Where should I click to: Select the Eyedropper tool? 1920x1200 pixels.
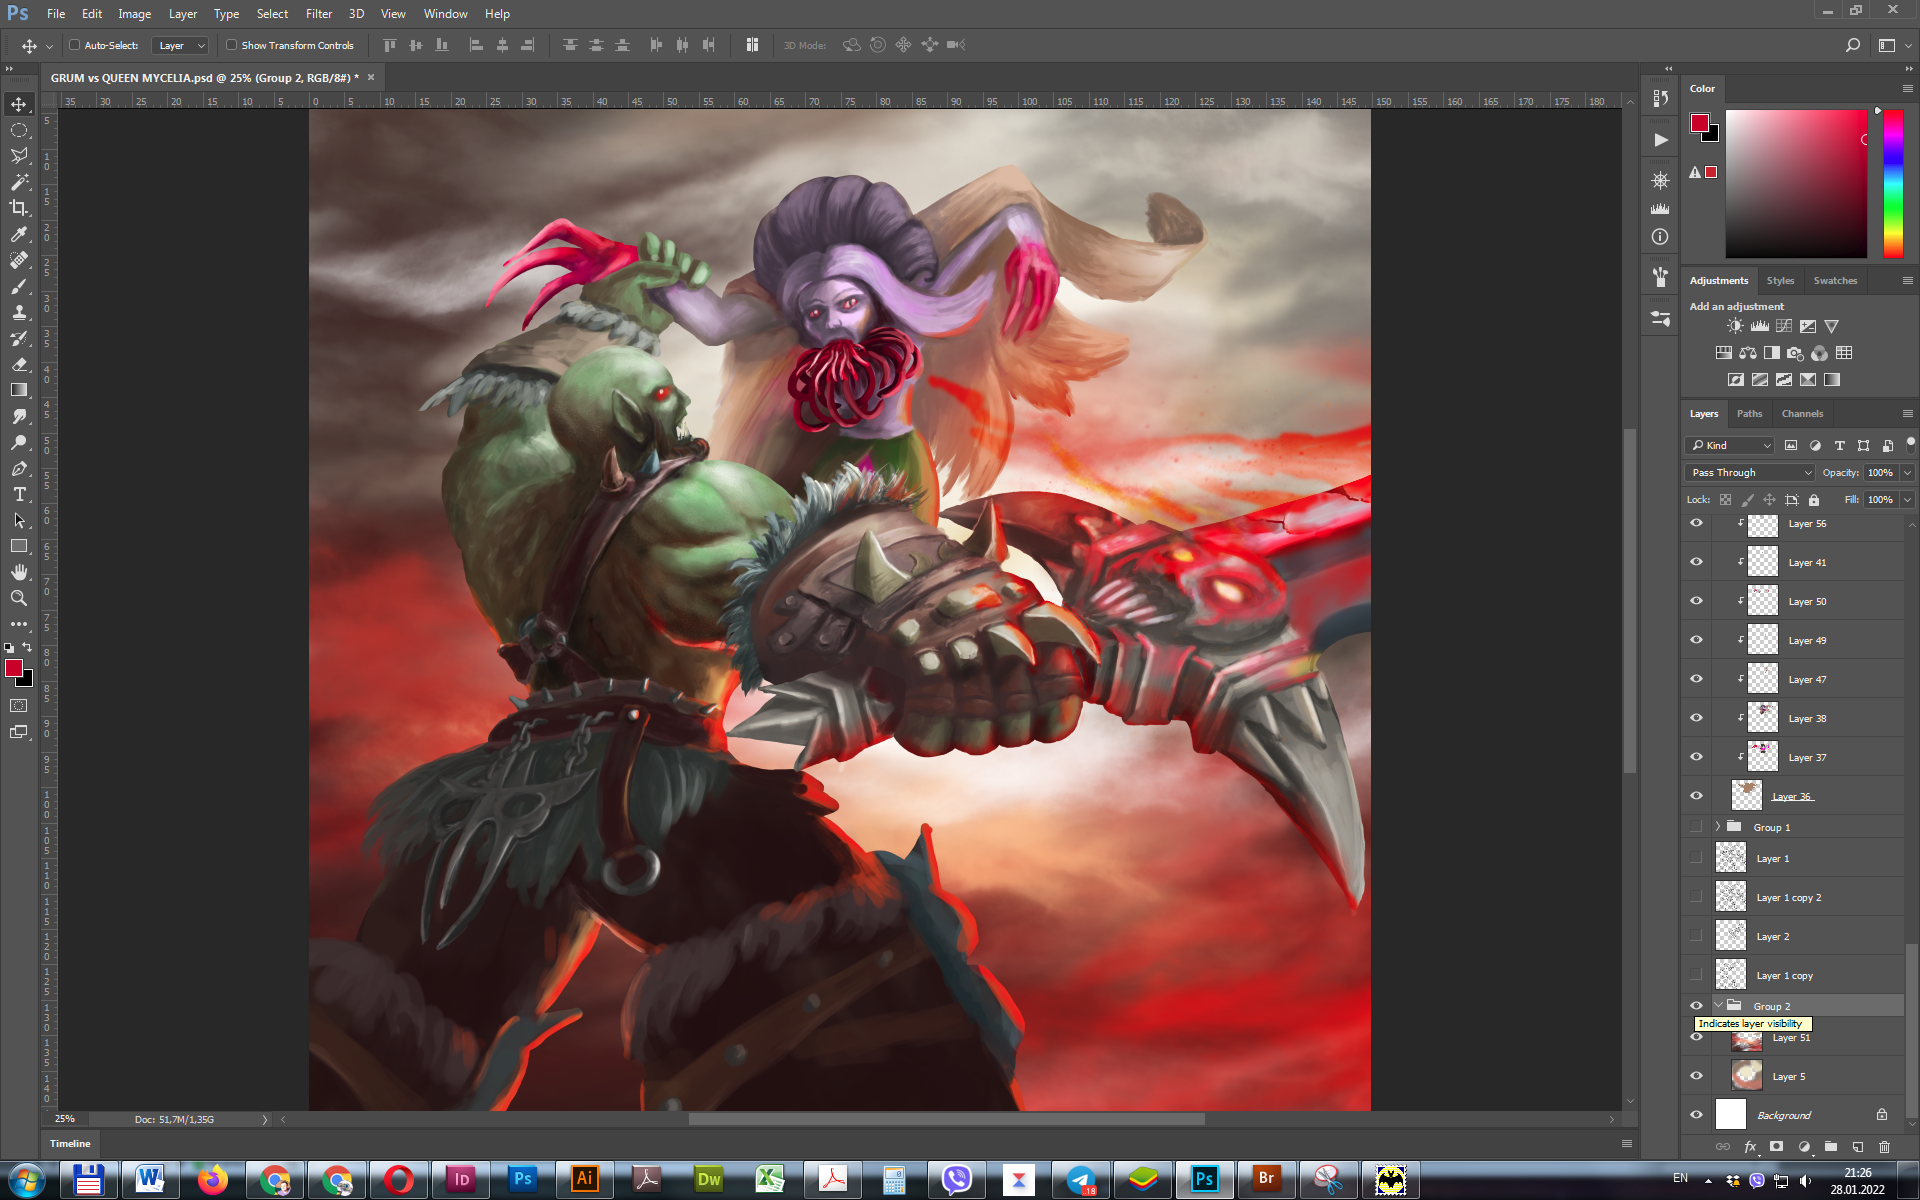point(19,234)
